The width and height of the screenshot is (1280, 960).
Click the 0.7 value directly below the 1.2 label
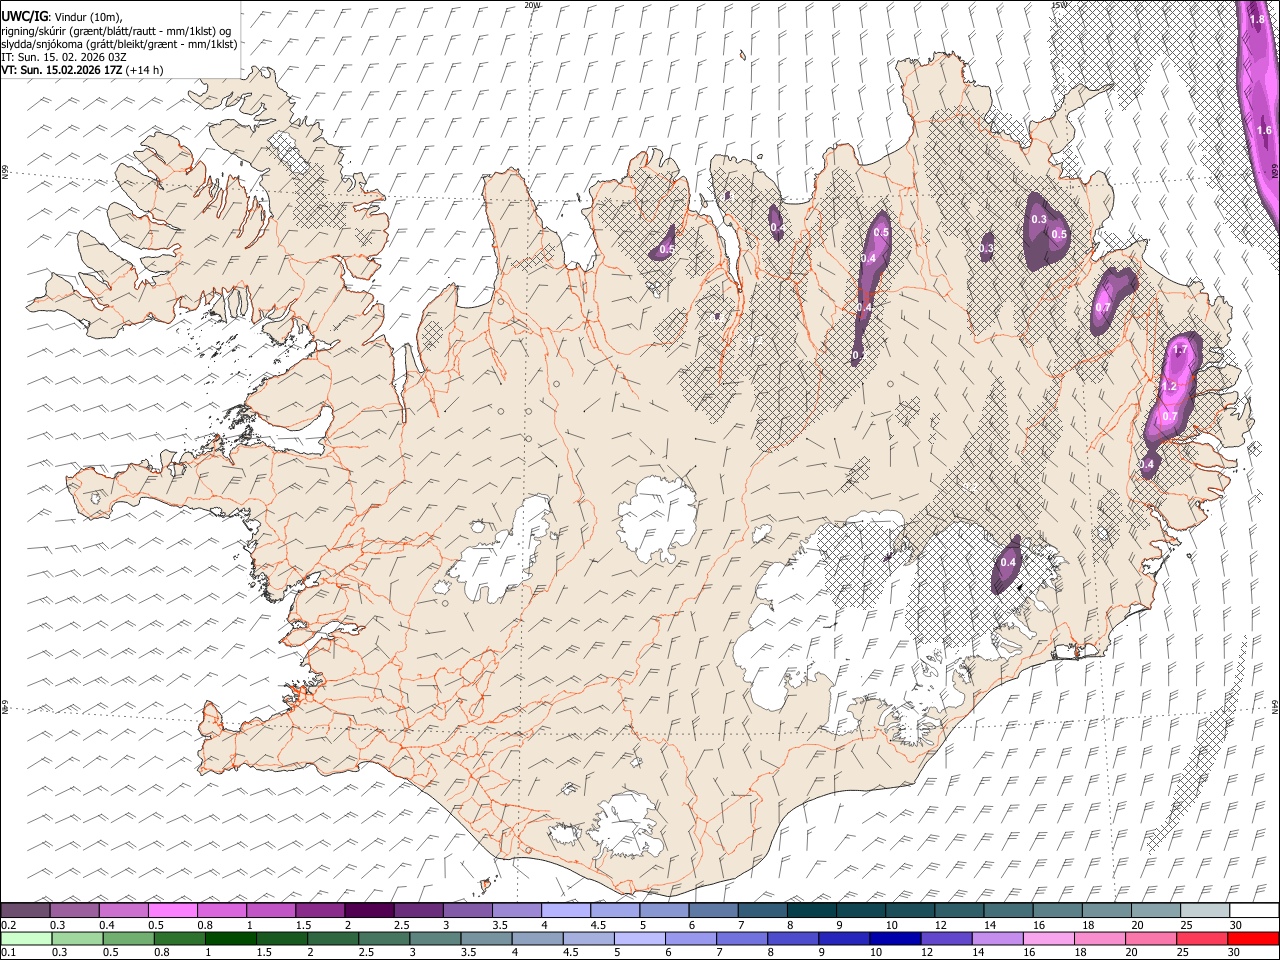(x=1171, y=416)
